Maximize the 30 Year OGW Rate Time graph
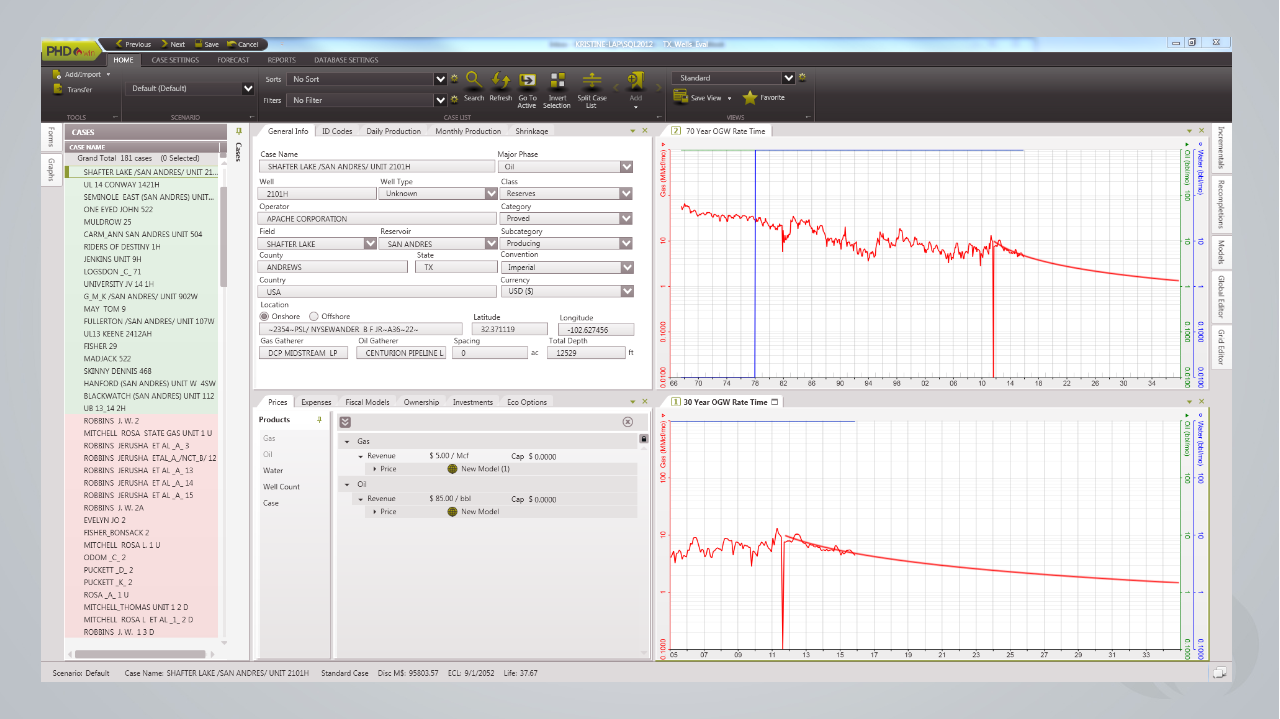The height and width of the screenshot is (719, 1280). point(775,402)
